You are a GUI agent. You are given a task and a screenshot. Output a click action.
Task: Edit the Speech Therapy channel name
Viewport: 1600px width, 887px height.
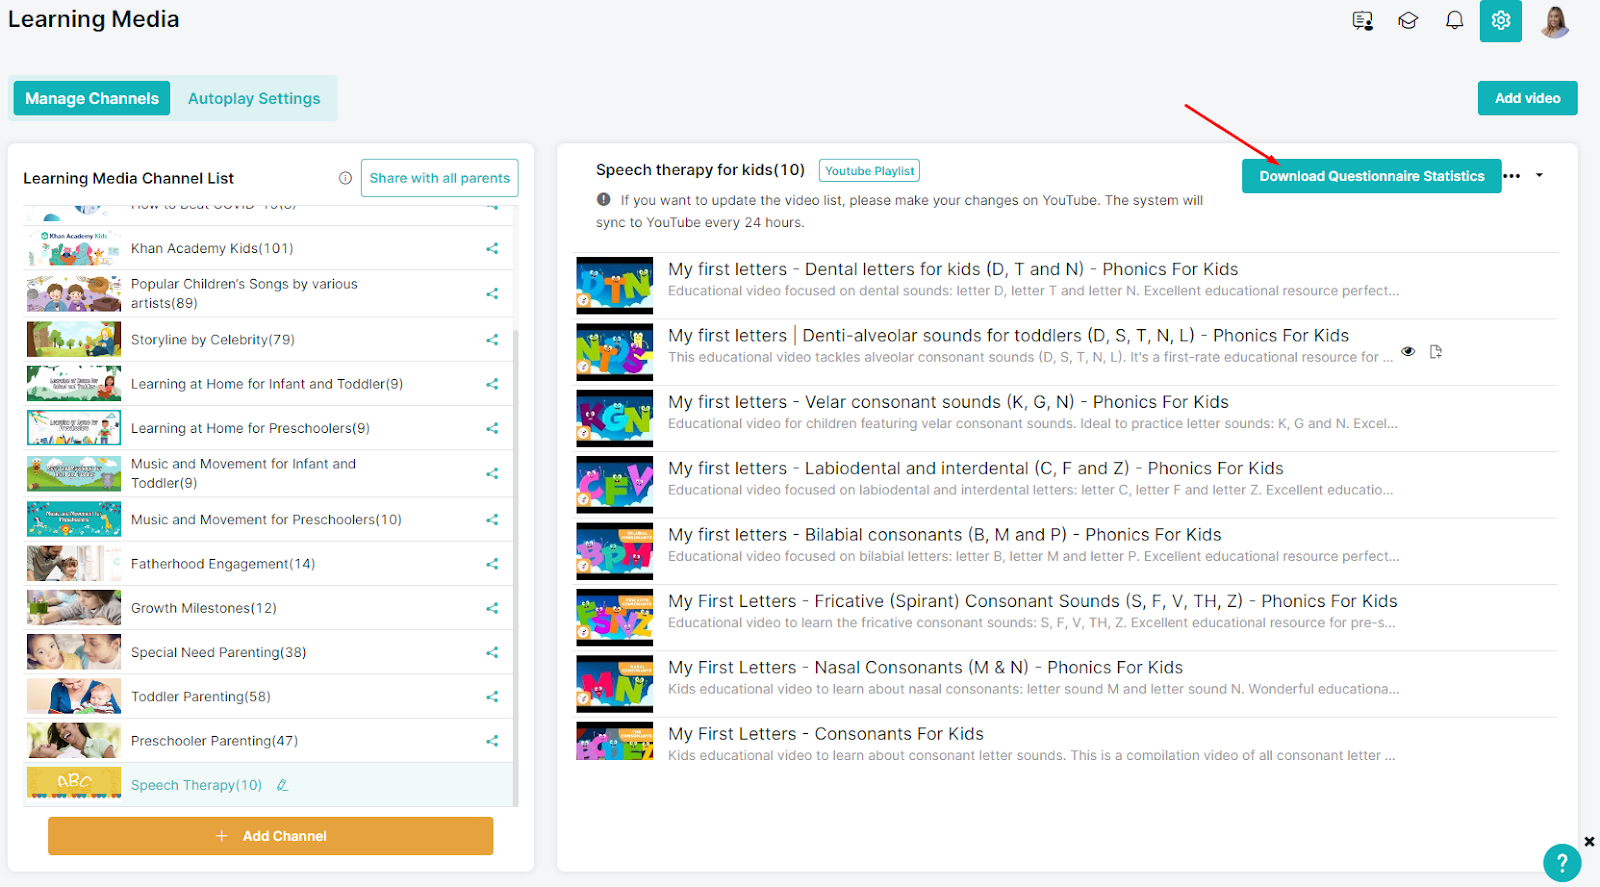point(282,785)
